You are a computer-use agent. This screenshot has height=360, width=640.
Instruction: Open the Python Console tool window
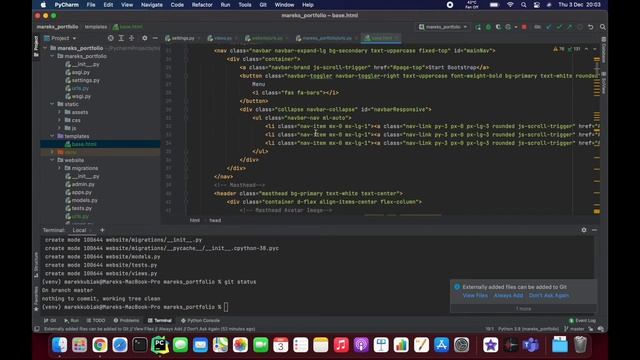(x=200, y=320)
